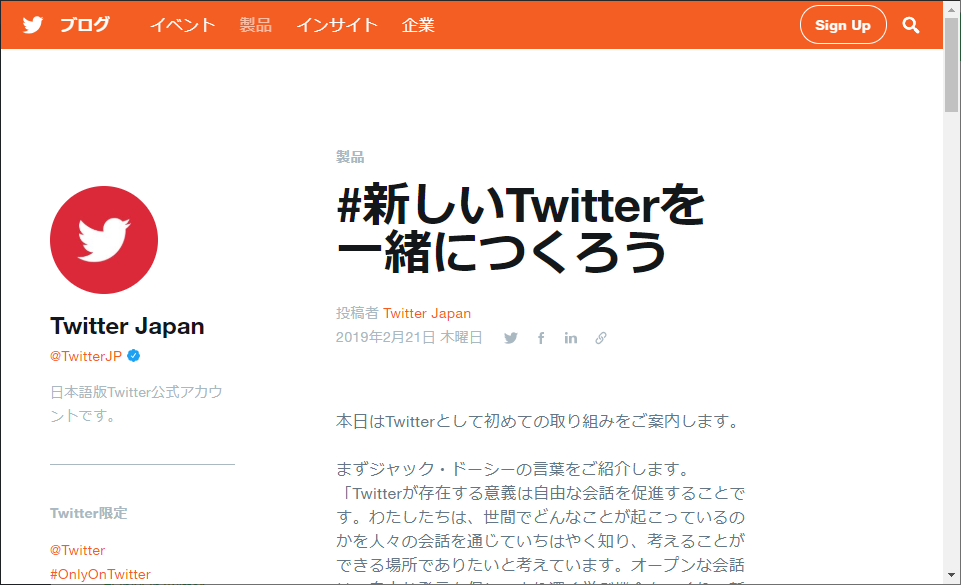The image size is (961, 585).
Task: Follow the @TwitterJP profile link
Action: coord(85,356)
